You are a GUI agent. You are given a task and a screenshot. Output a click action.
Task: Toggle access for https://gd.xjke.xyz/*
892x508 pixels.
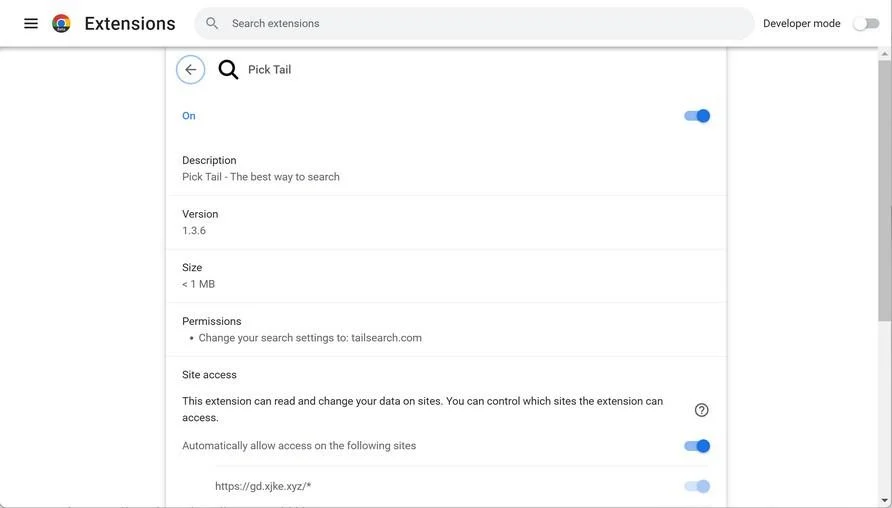point(697,486)
